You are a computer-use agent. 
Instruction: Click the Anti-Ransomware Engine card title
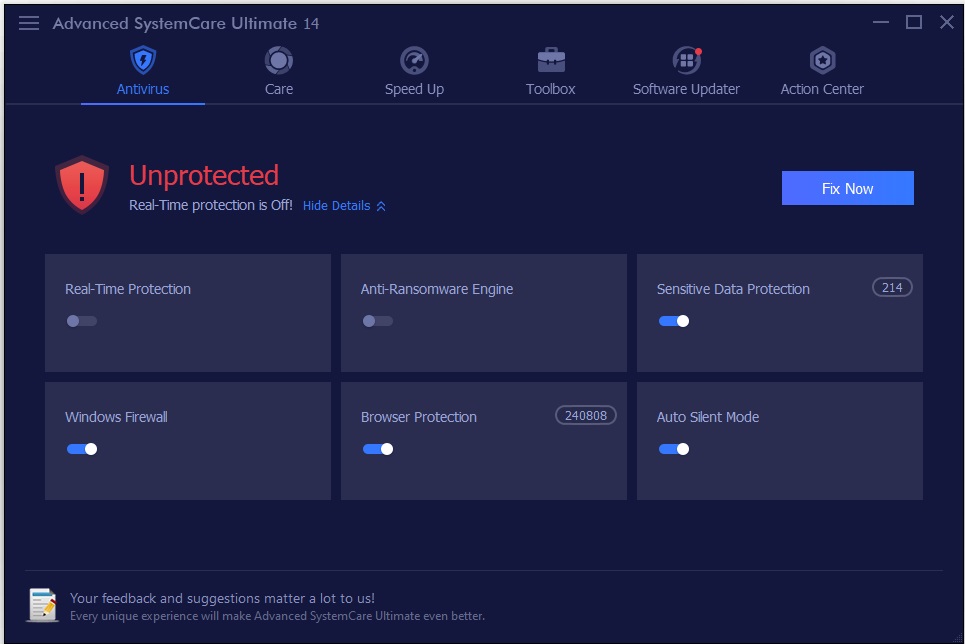[437, 289]
